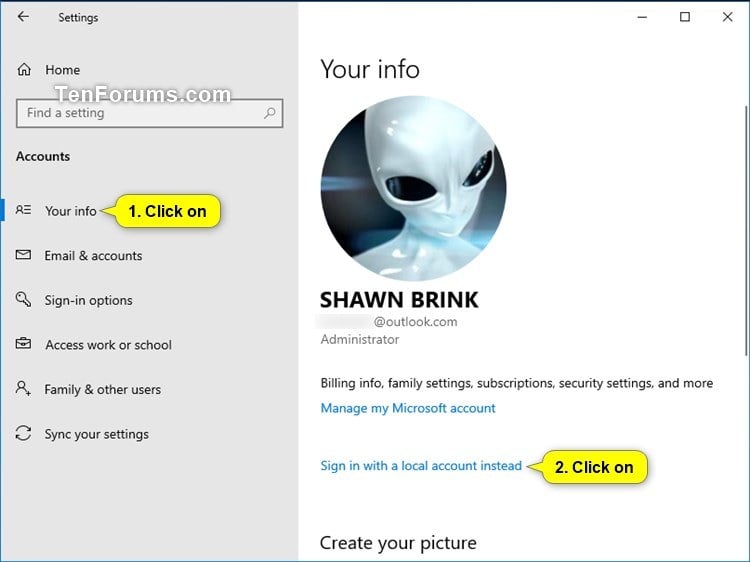Click the Accounts section heading
750x562 pixels.
pos(43,156)
